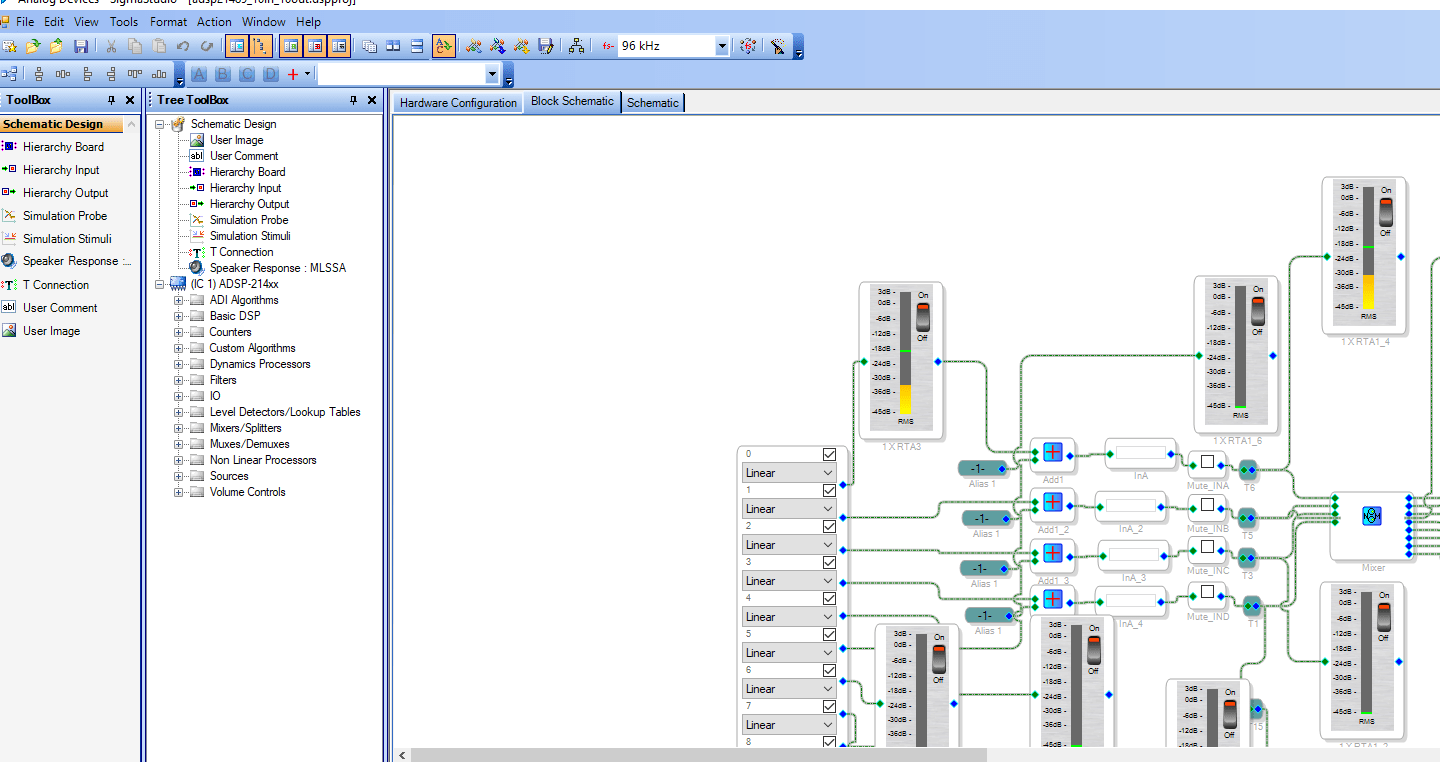Toggle the On/Off switch of 1XRTA1_6 meter
The image size is (1440, 762).
[x=1257, y=311]
